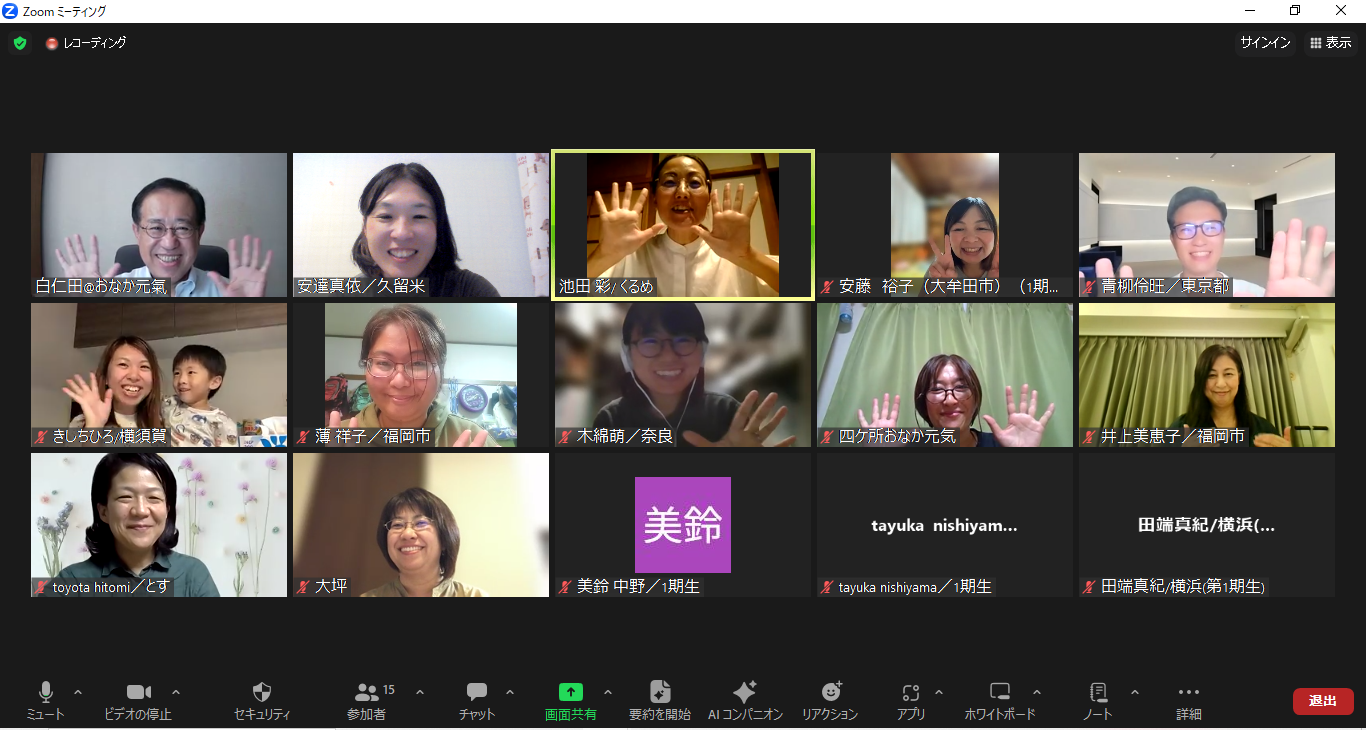Click the サインイン sign-in button
The image size is (1366, 730).
(1265, 43)
